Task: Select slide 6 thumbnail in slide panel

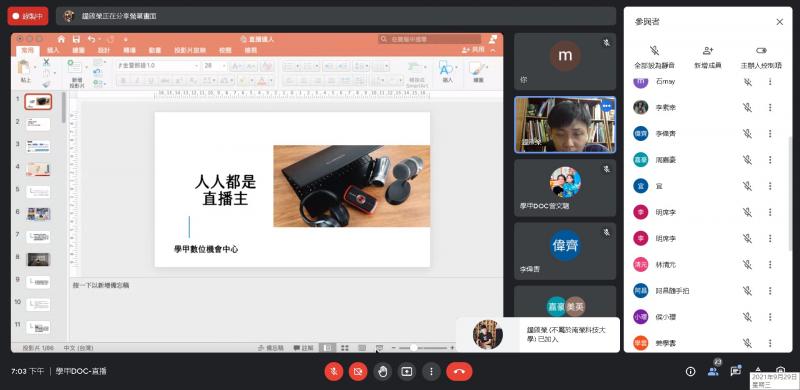Action: coord(38,214)
